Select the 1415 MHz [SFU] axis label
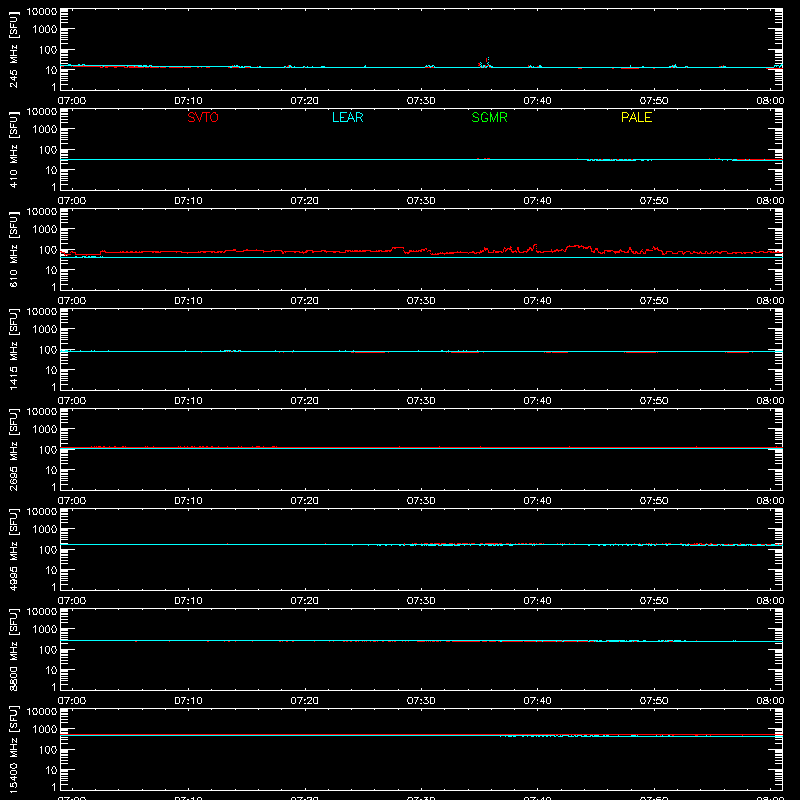This screenshot has height=800, width=800. [13, 349]
